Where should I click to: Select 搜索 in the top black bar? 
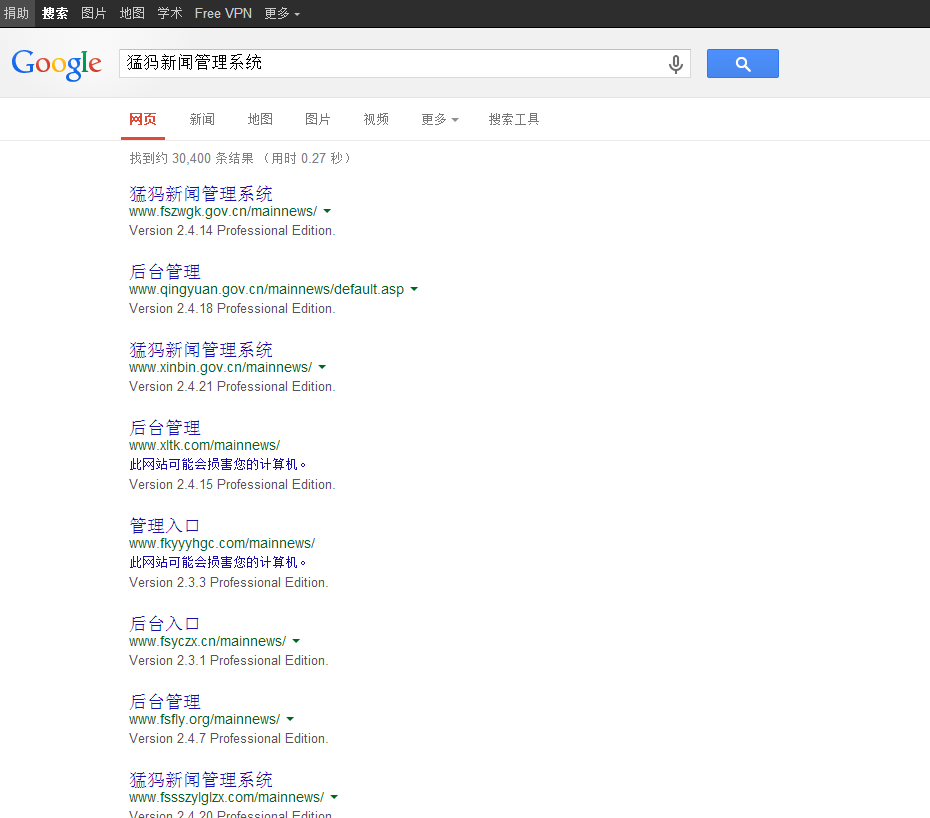[55, 13]
